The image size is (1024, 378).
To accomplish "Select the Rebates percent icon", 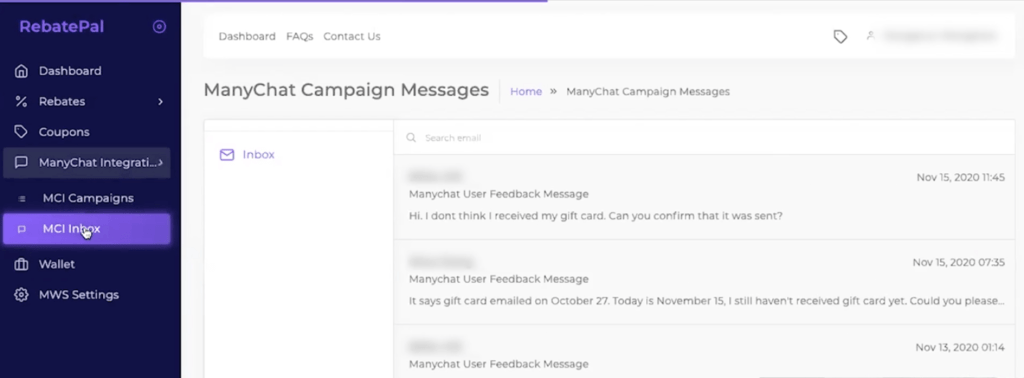I will [x=21, y=101].
